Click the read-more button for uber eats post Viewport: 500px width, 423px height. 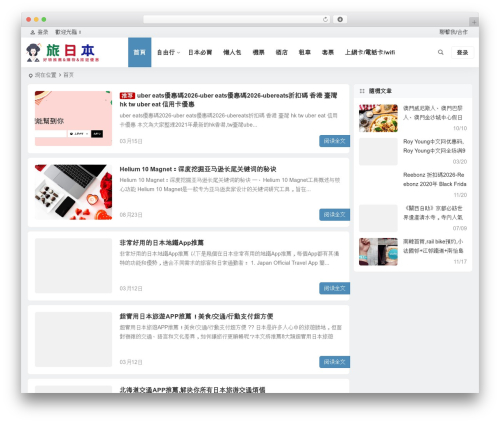point(334,141)
